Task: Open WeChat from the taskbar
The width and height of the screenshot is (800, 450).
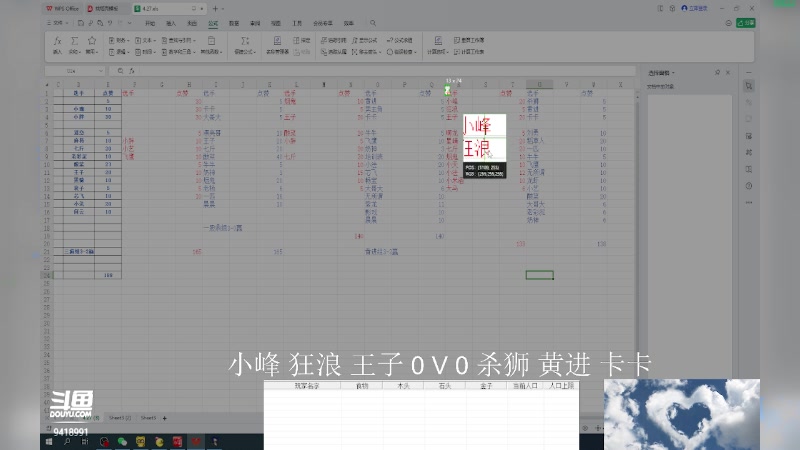Action: 122,442
